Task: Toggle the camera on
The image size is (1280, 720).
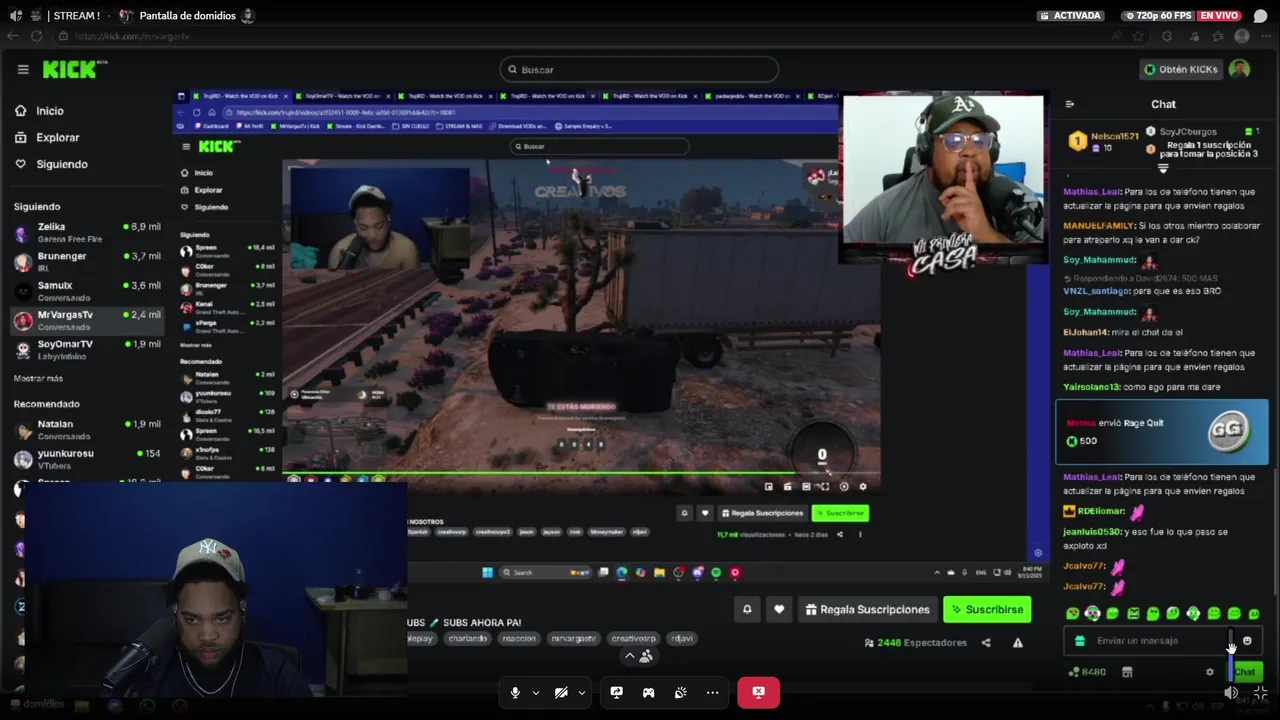Action: point(561,692)
